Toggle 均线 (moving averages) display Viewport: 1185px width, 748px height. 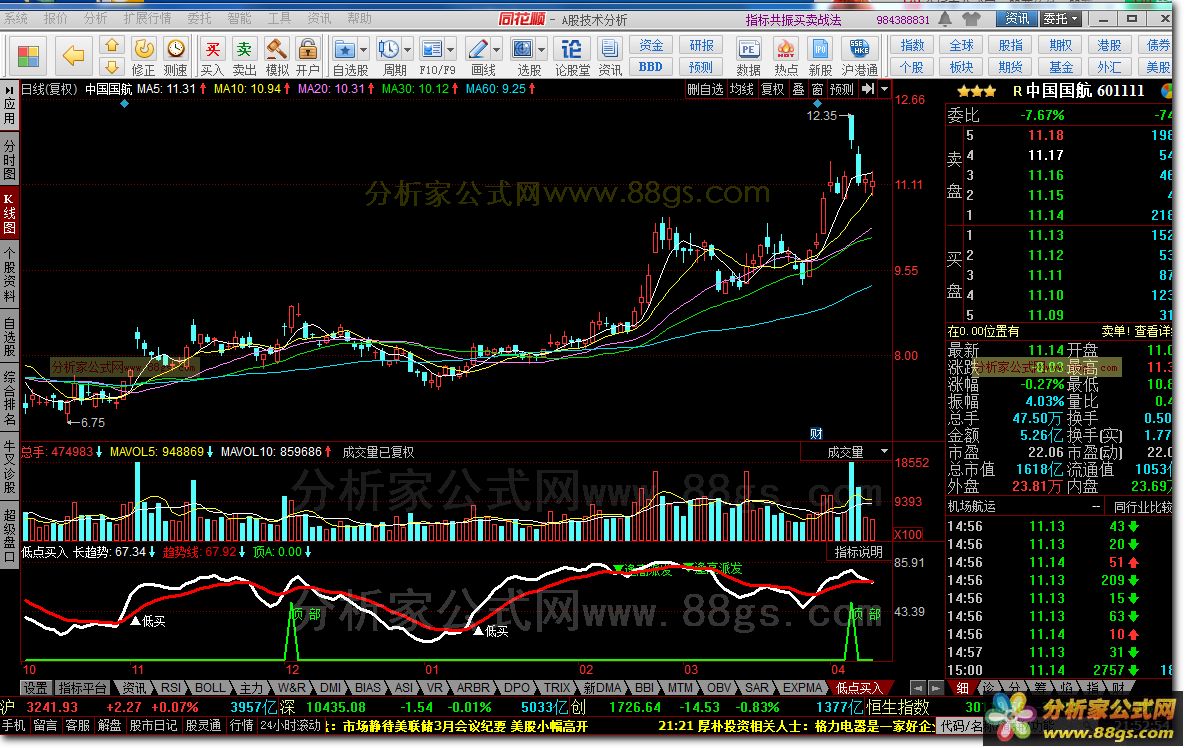[741, 89]
